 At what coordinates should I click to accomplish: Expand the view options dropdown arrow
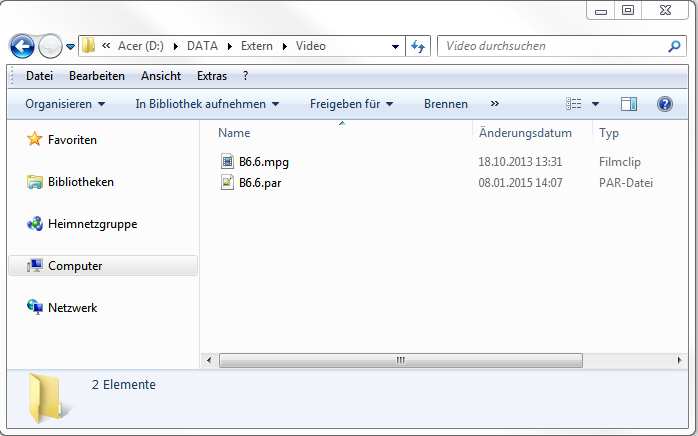[596, 104]
